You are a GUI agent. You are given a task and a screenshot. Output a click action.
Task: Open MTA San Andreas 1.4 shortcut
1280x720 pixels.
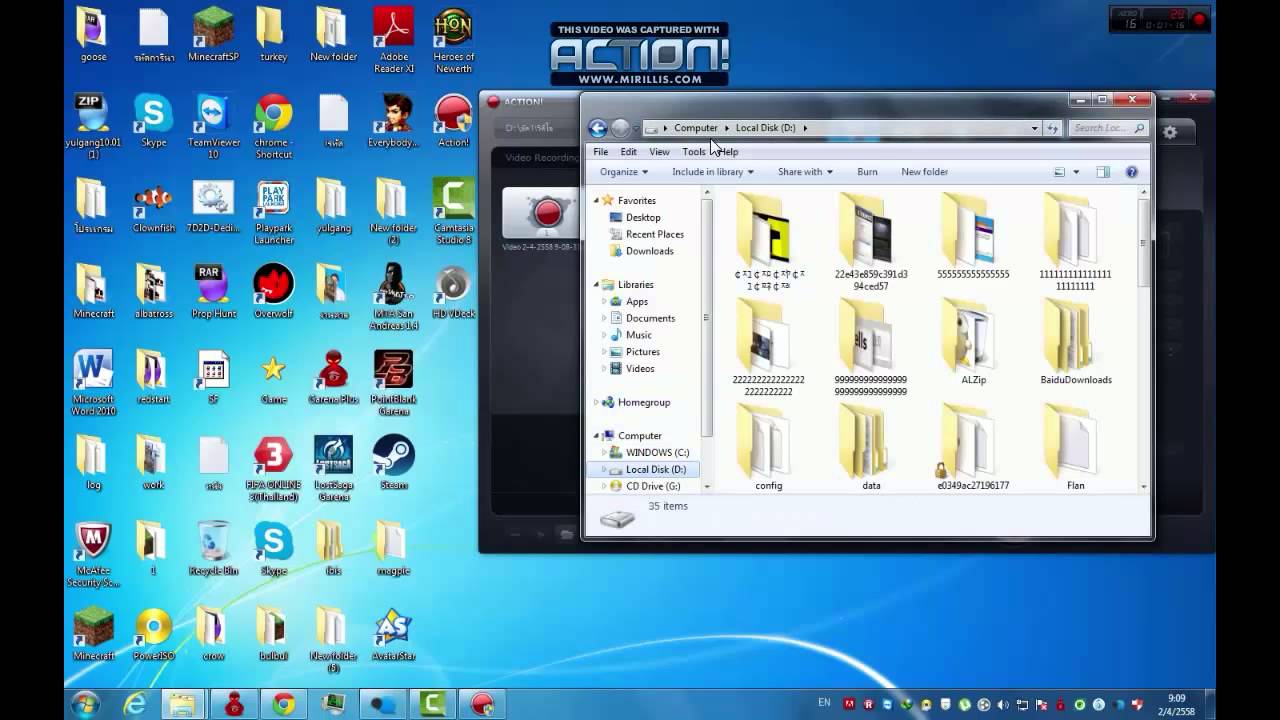coord(393,297)
